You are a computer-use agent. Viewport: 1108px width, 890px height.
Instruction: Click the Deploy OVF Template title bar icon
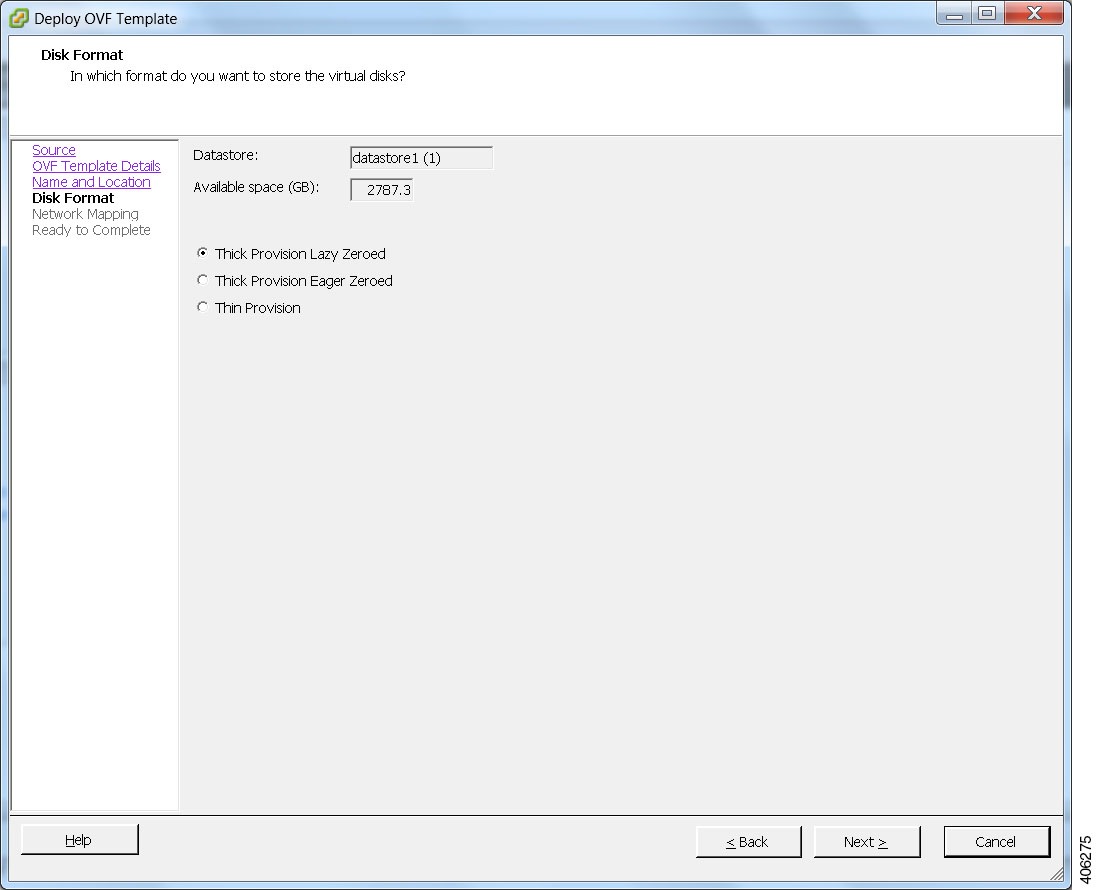tap(19, 18)
